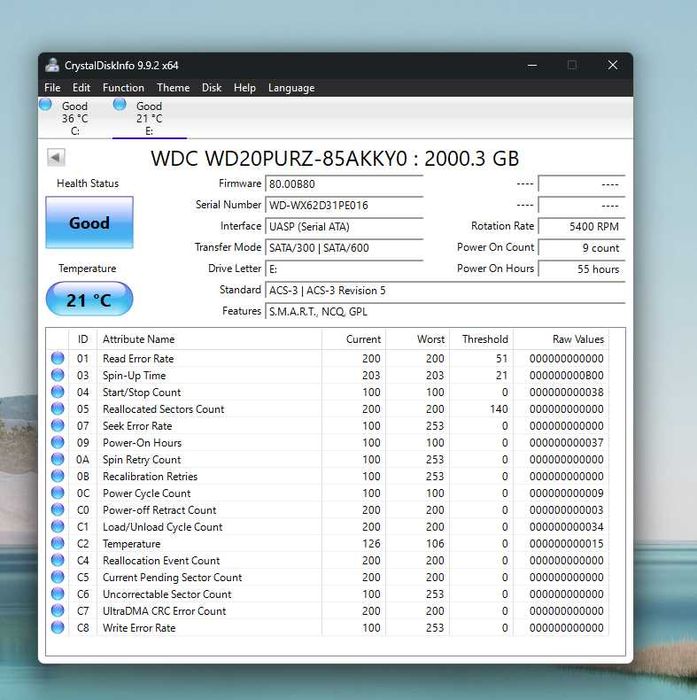This screenshot has width=697, height=700.
Task: Minimize the CrystalDiskInfo window
Action: point(532,65)
